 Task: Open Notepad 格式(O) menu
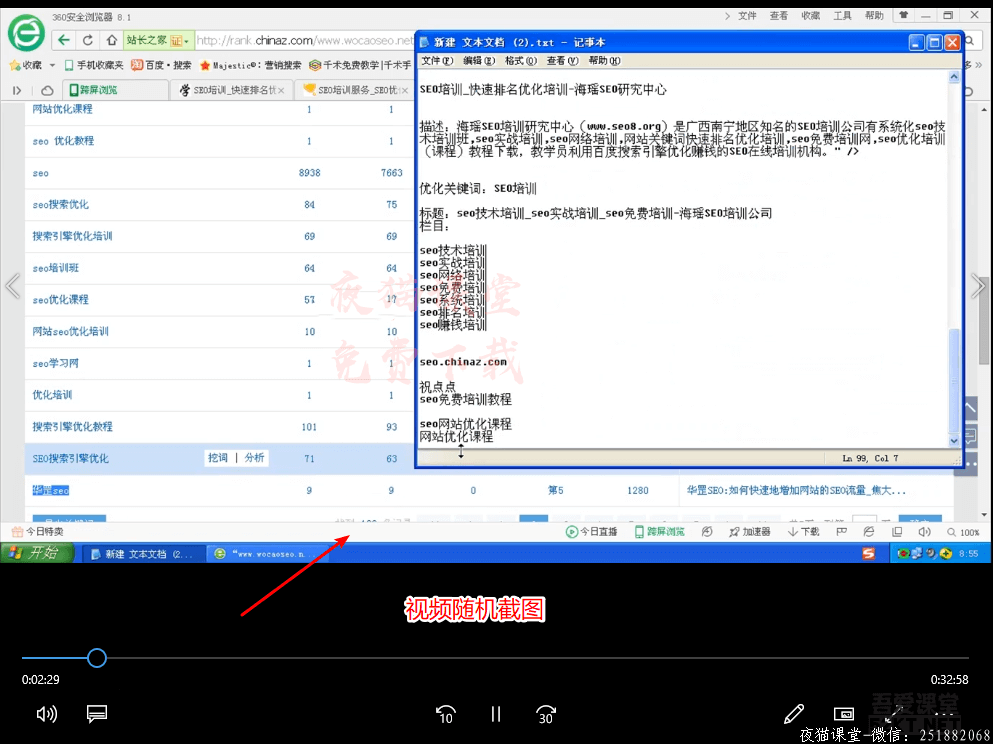[521, 61]
